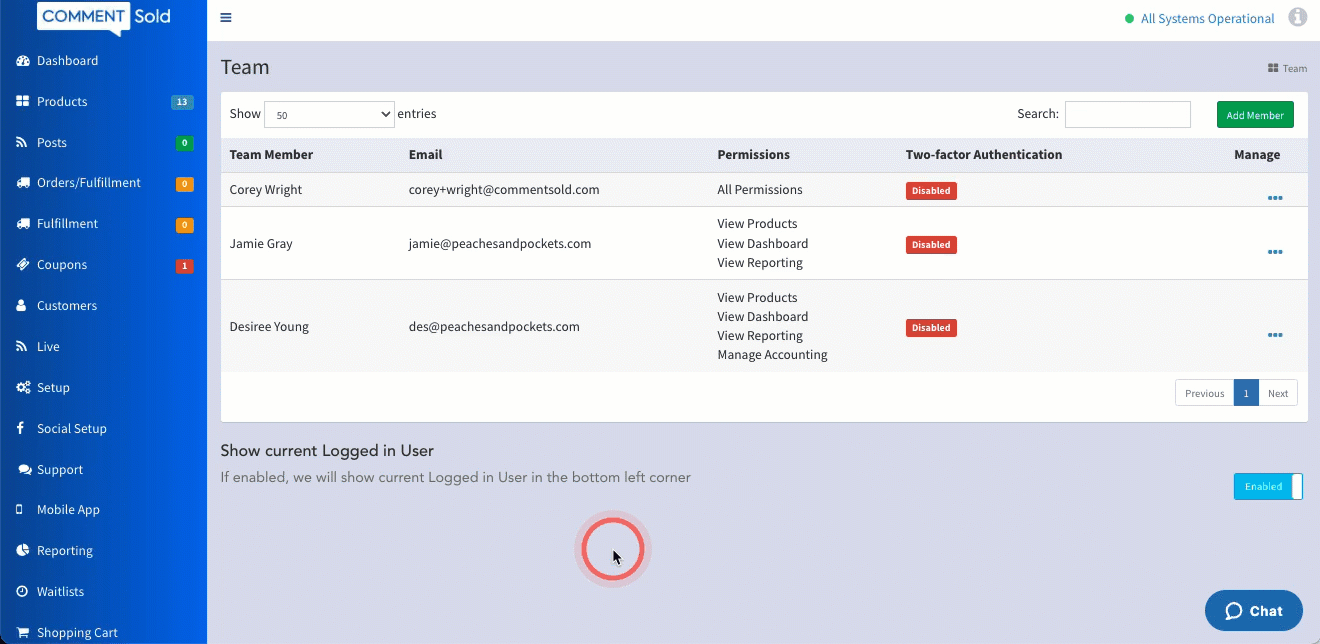Click the Customers person icon in sidebar
The image size is (1320, 644).
(22, 306)
